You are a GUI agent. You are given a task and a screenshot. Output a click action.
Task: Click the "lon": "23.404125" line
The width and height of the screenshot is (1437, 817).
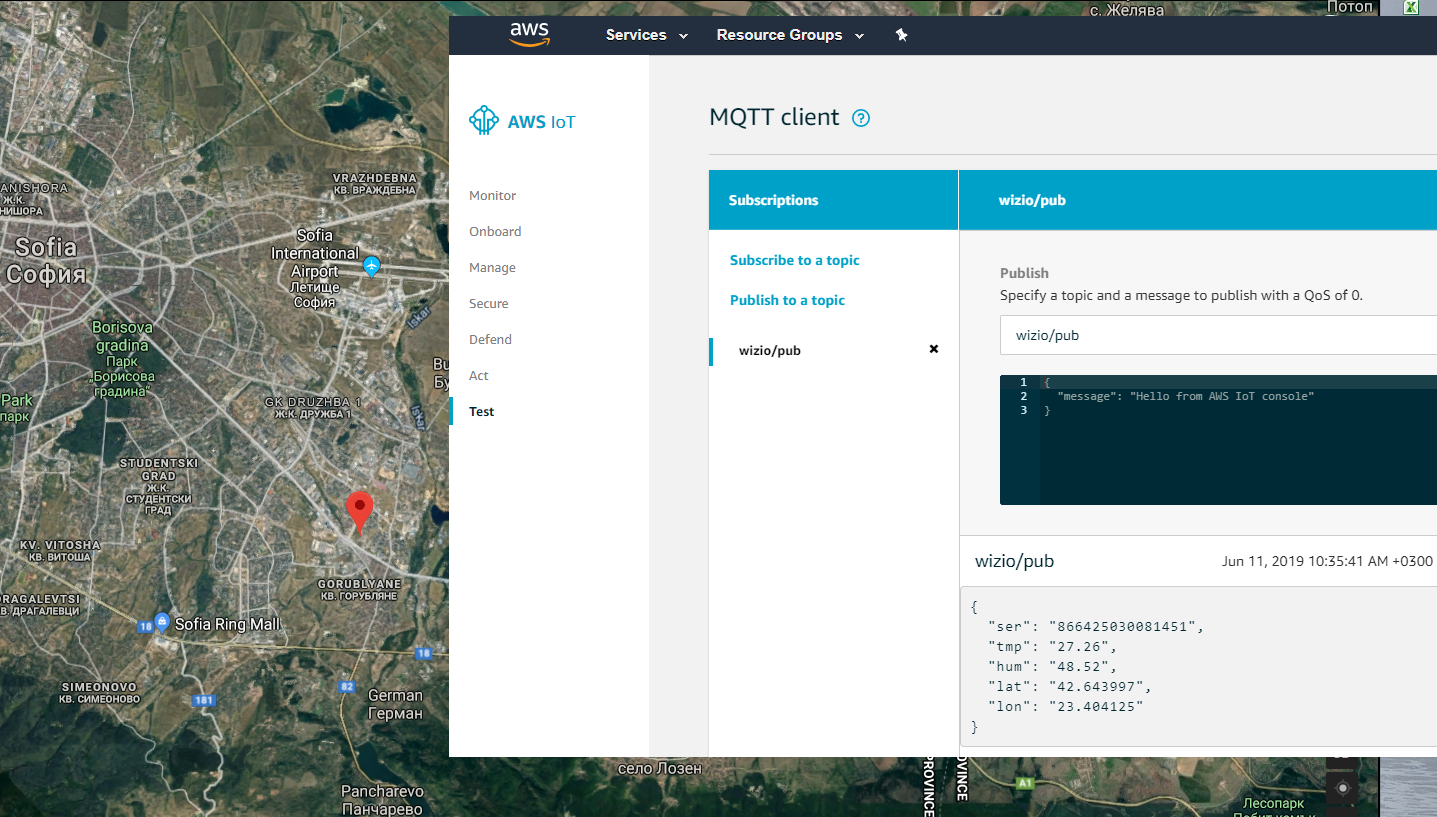point(1066,707)
